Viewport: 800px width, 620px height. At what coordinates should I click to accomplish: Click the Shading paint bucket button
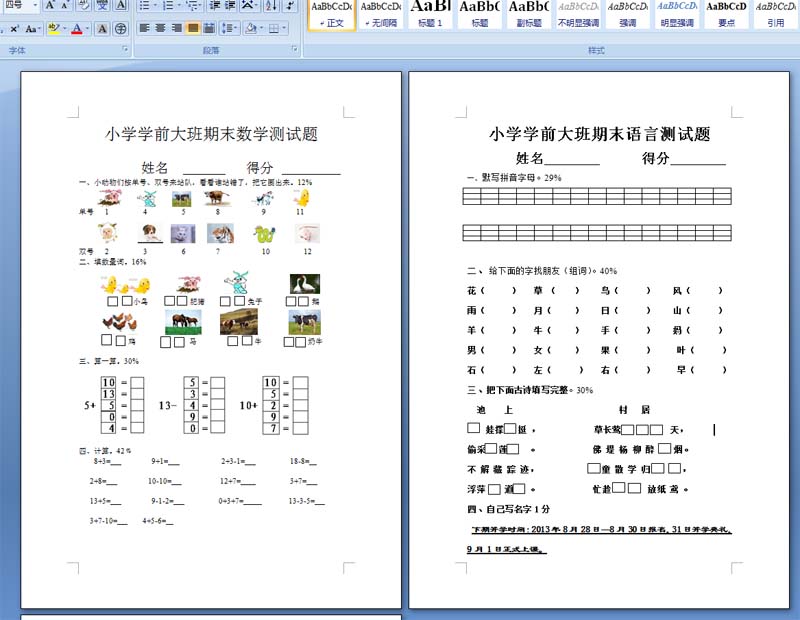click(251, 28)
